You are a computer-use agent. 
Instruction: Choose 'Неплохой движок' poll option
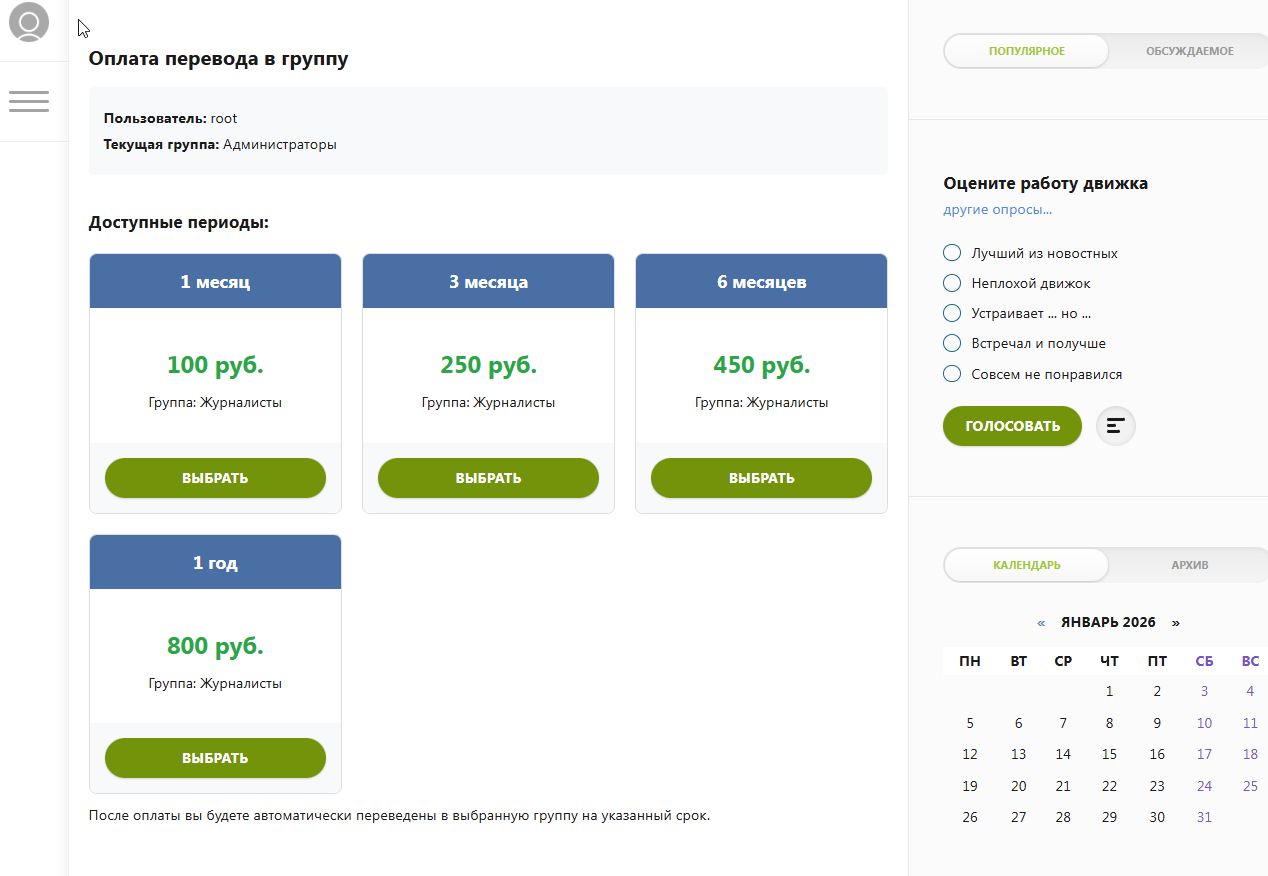pyautogui.click(x=952, y=283)
